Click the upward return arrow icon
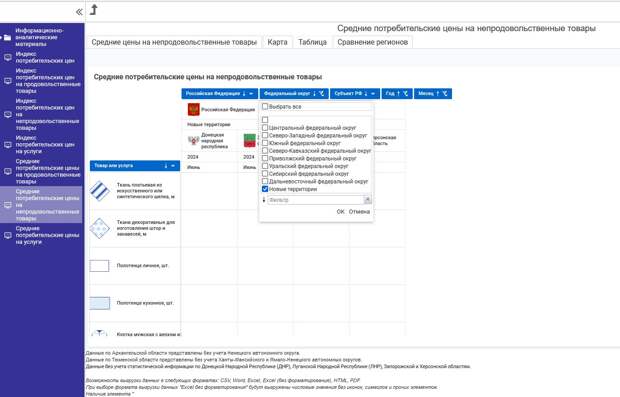The height and width of the screenshot is (397, 620). coord(94,9)
